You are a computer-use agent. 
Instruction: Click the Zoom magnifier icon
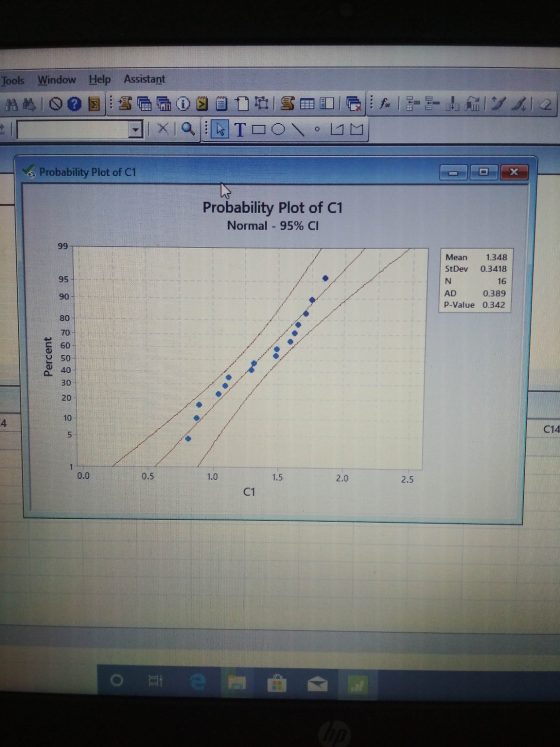(188, 129)
